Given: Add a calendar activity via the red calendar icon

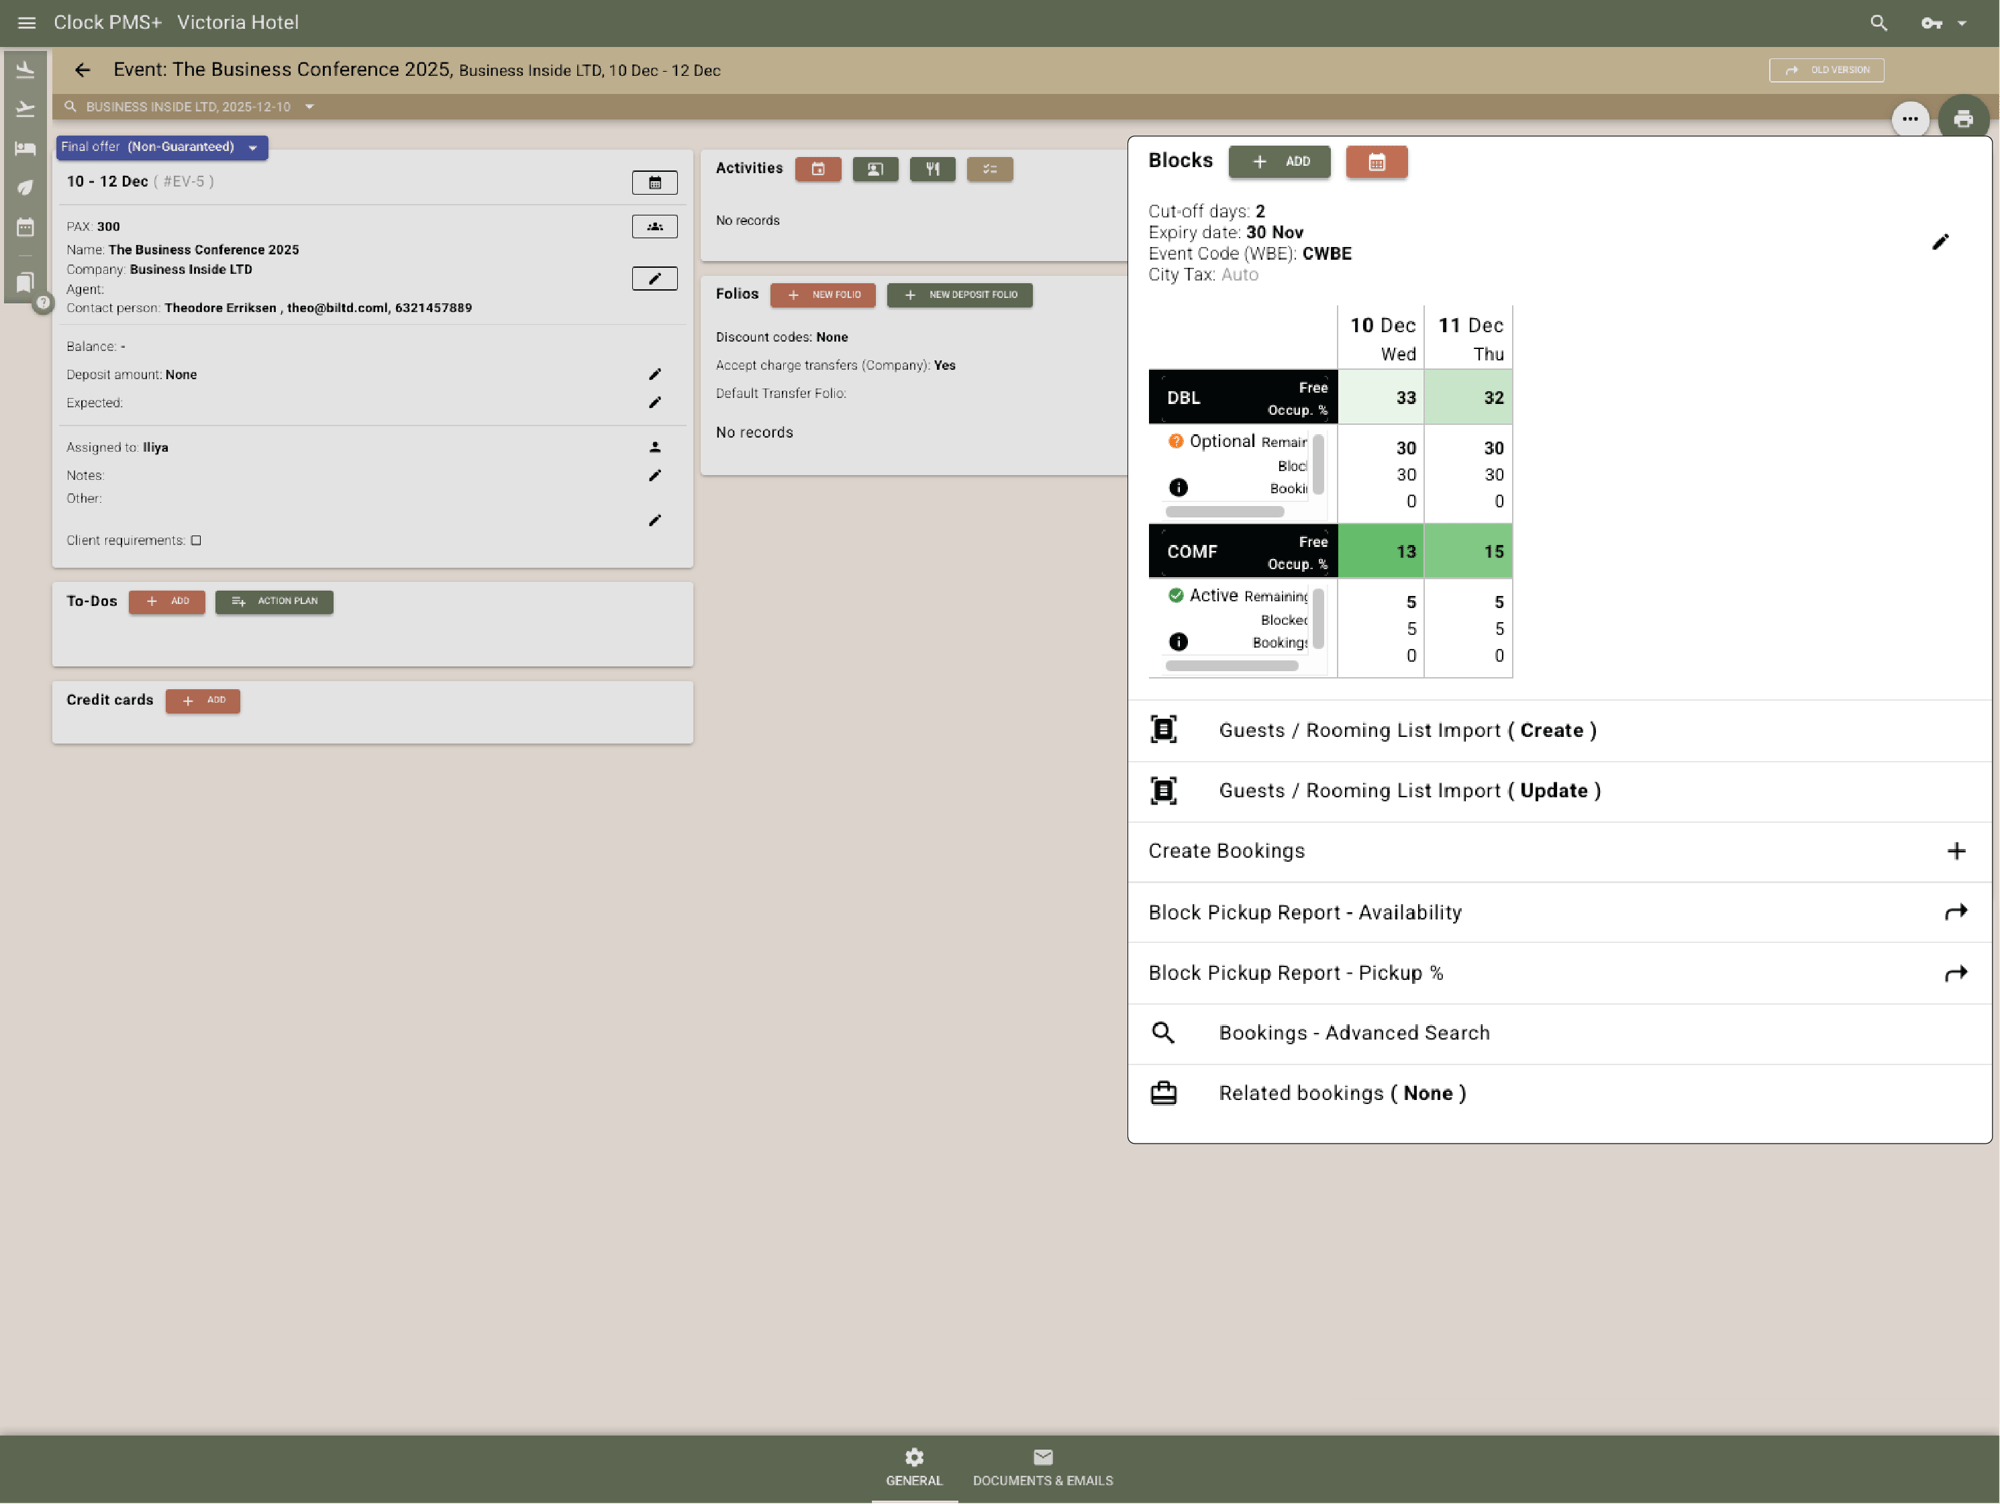Looking at the screenshot, I should point(818,169).
